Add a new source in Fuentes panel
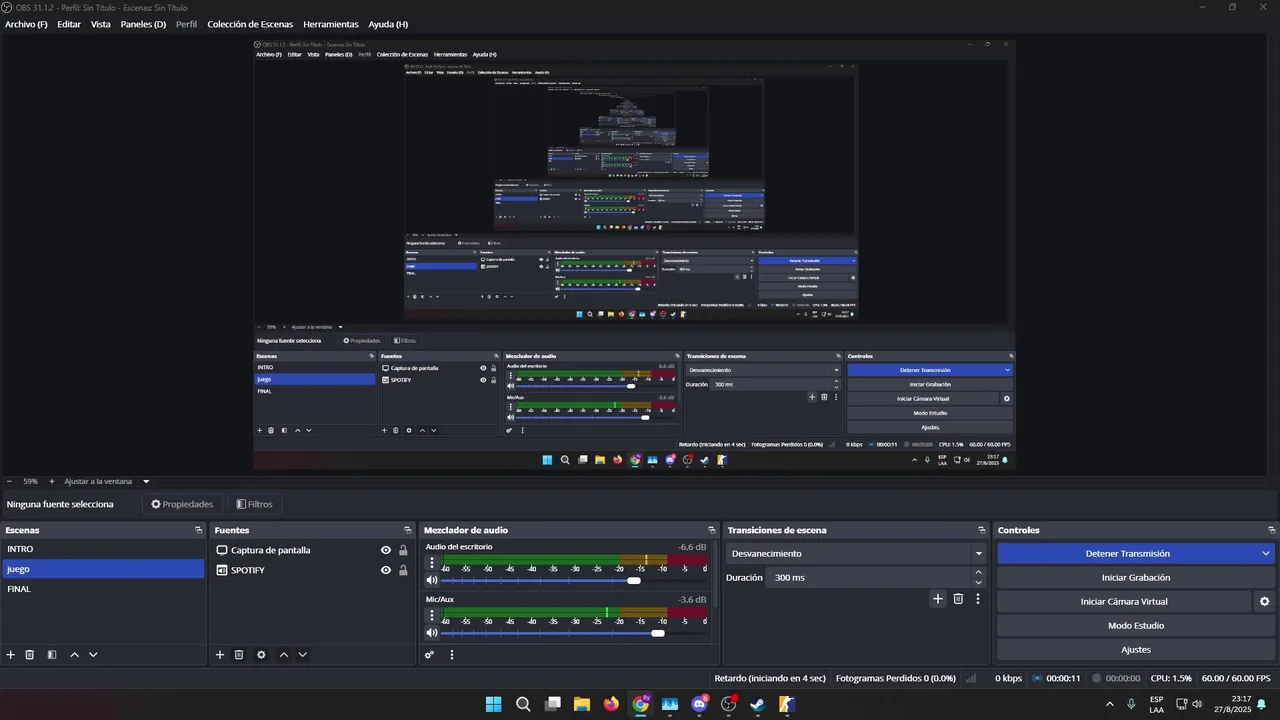Viewport: 1280px width, 720px height. 220,655
